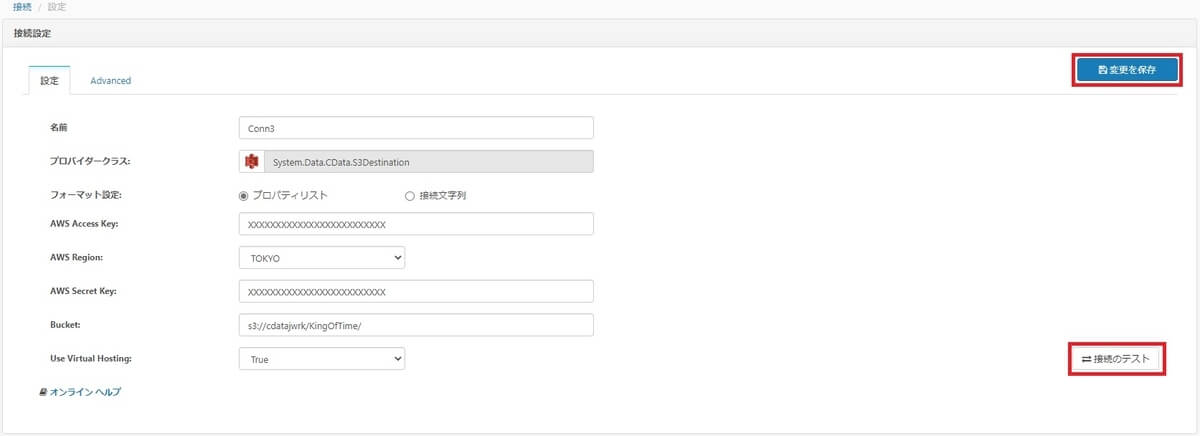This screenshot has width=1200, height=436.
Task: Open the AWS Region dropdown
Action: point(321,258)
